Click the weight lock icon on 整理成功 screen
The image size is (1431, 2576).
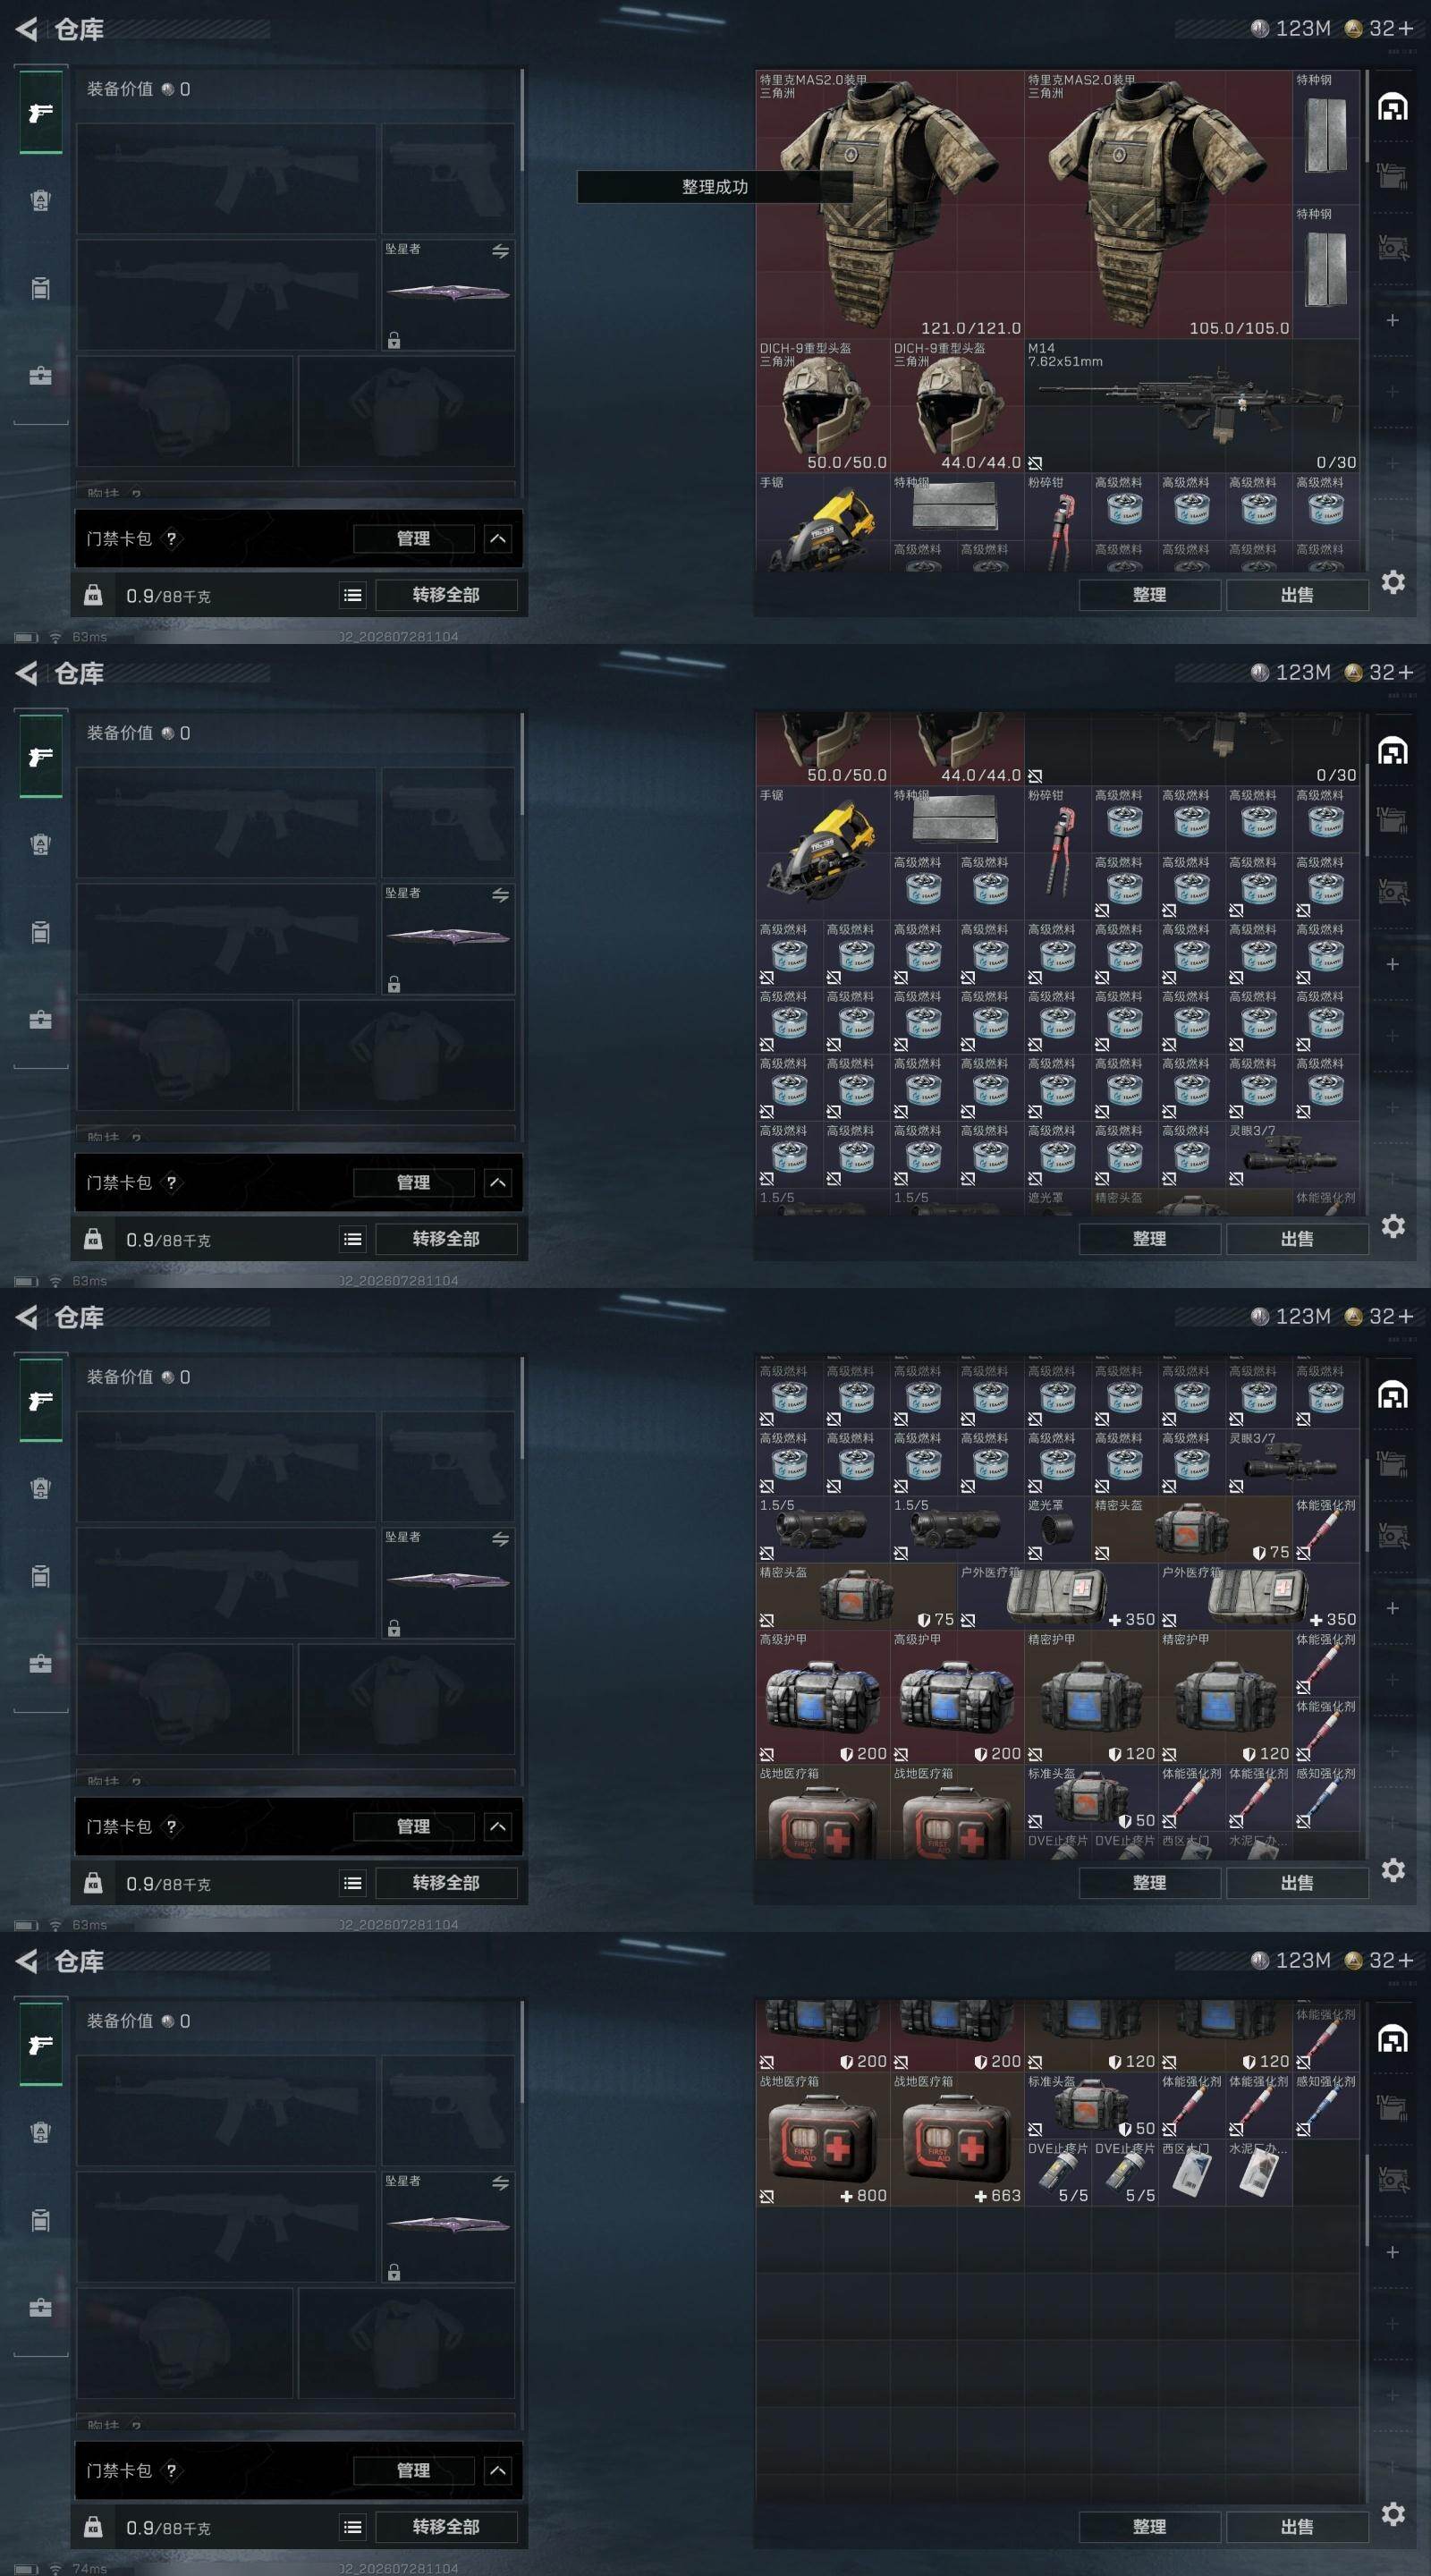93,595
